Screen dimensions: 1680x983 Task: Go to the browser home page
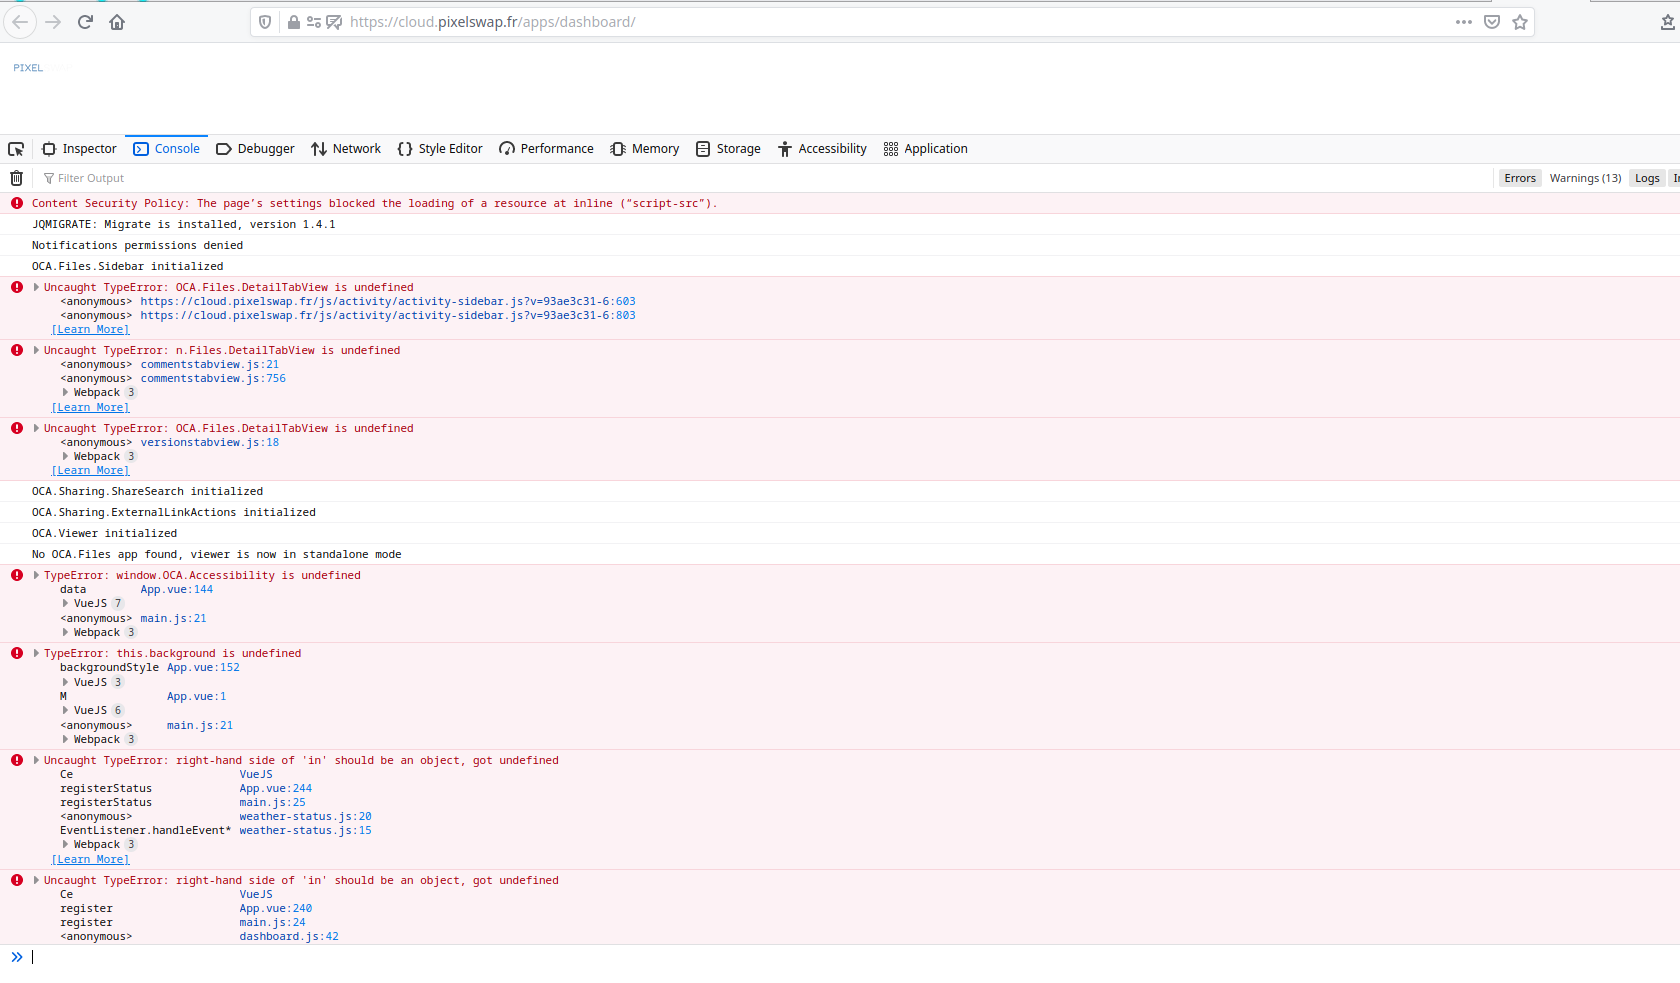point(117,22)
